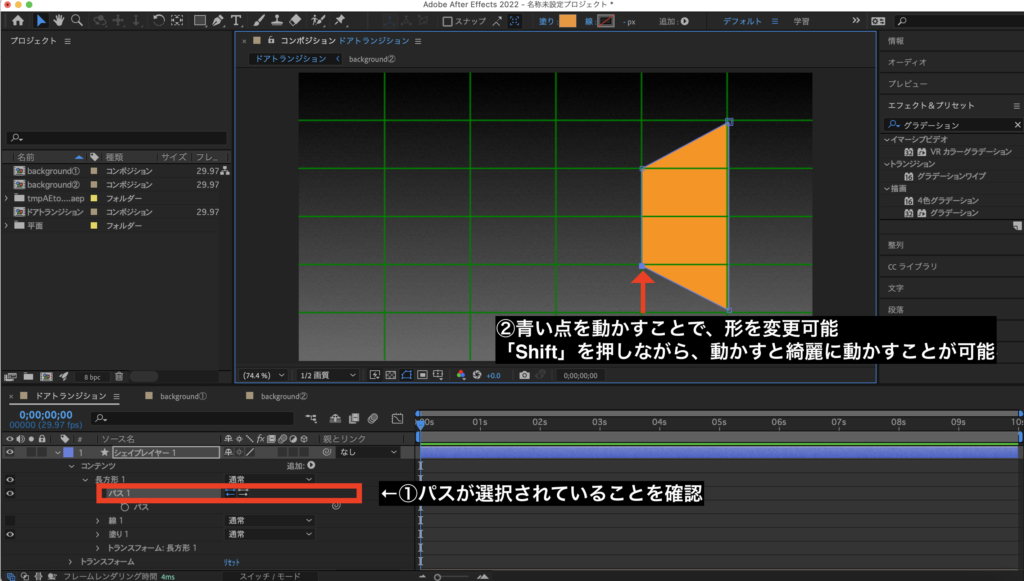1024x581 pixels.
Task: Take a snapshot with the camera icon
Action: coord(524,375)
